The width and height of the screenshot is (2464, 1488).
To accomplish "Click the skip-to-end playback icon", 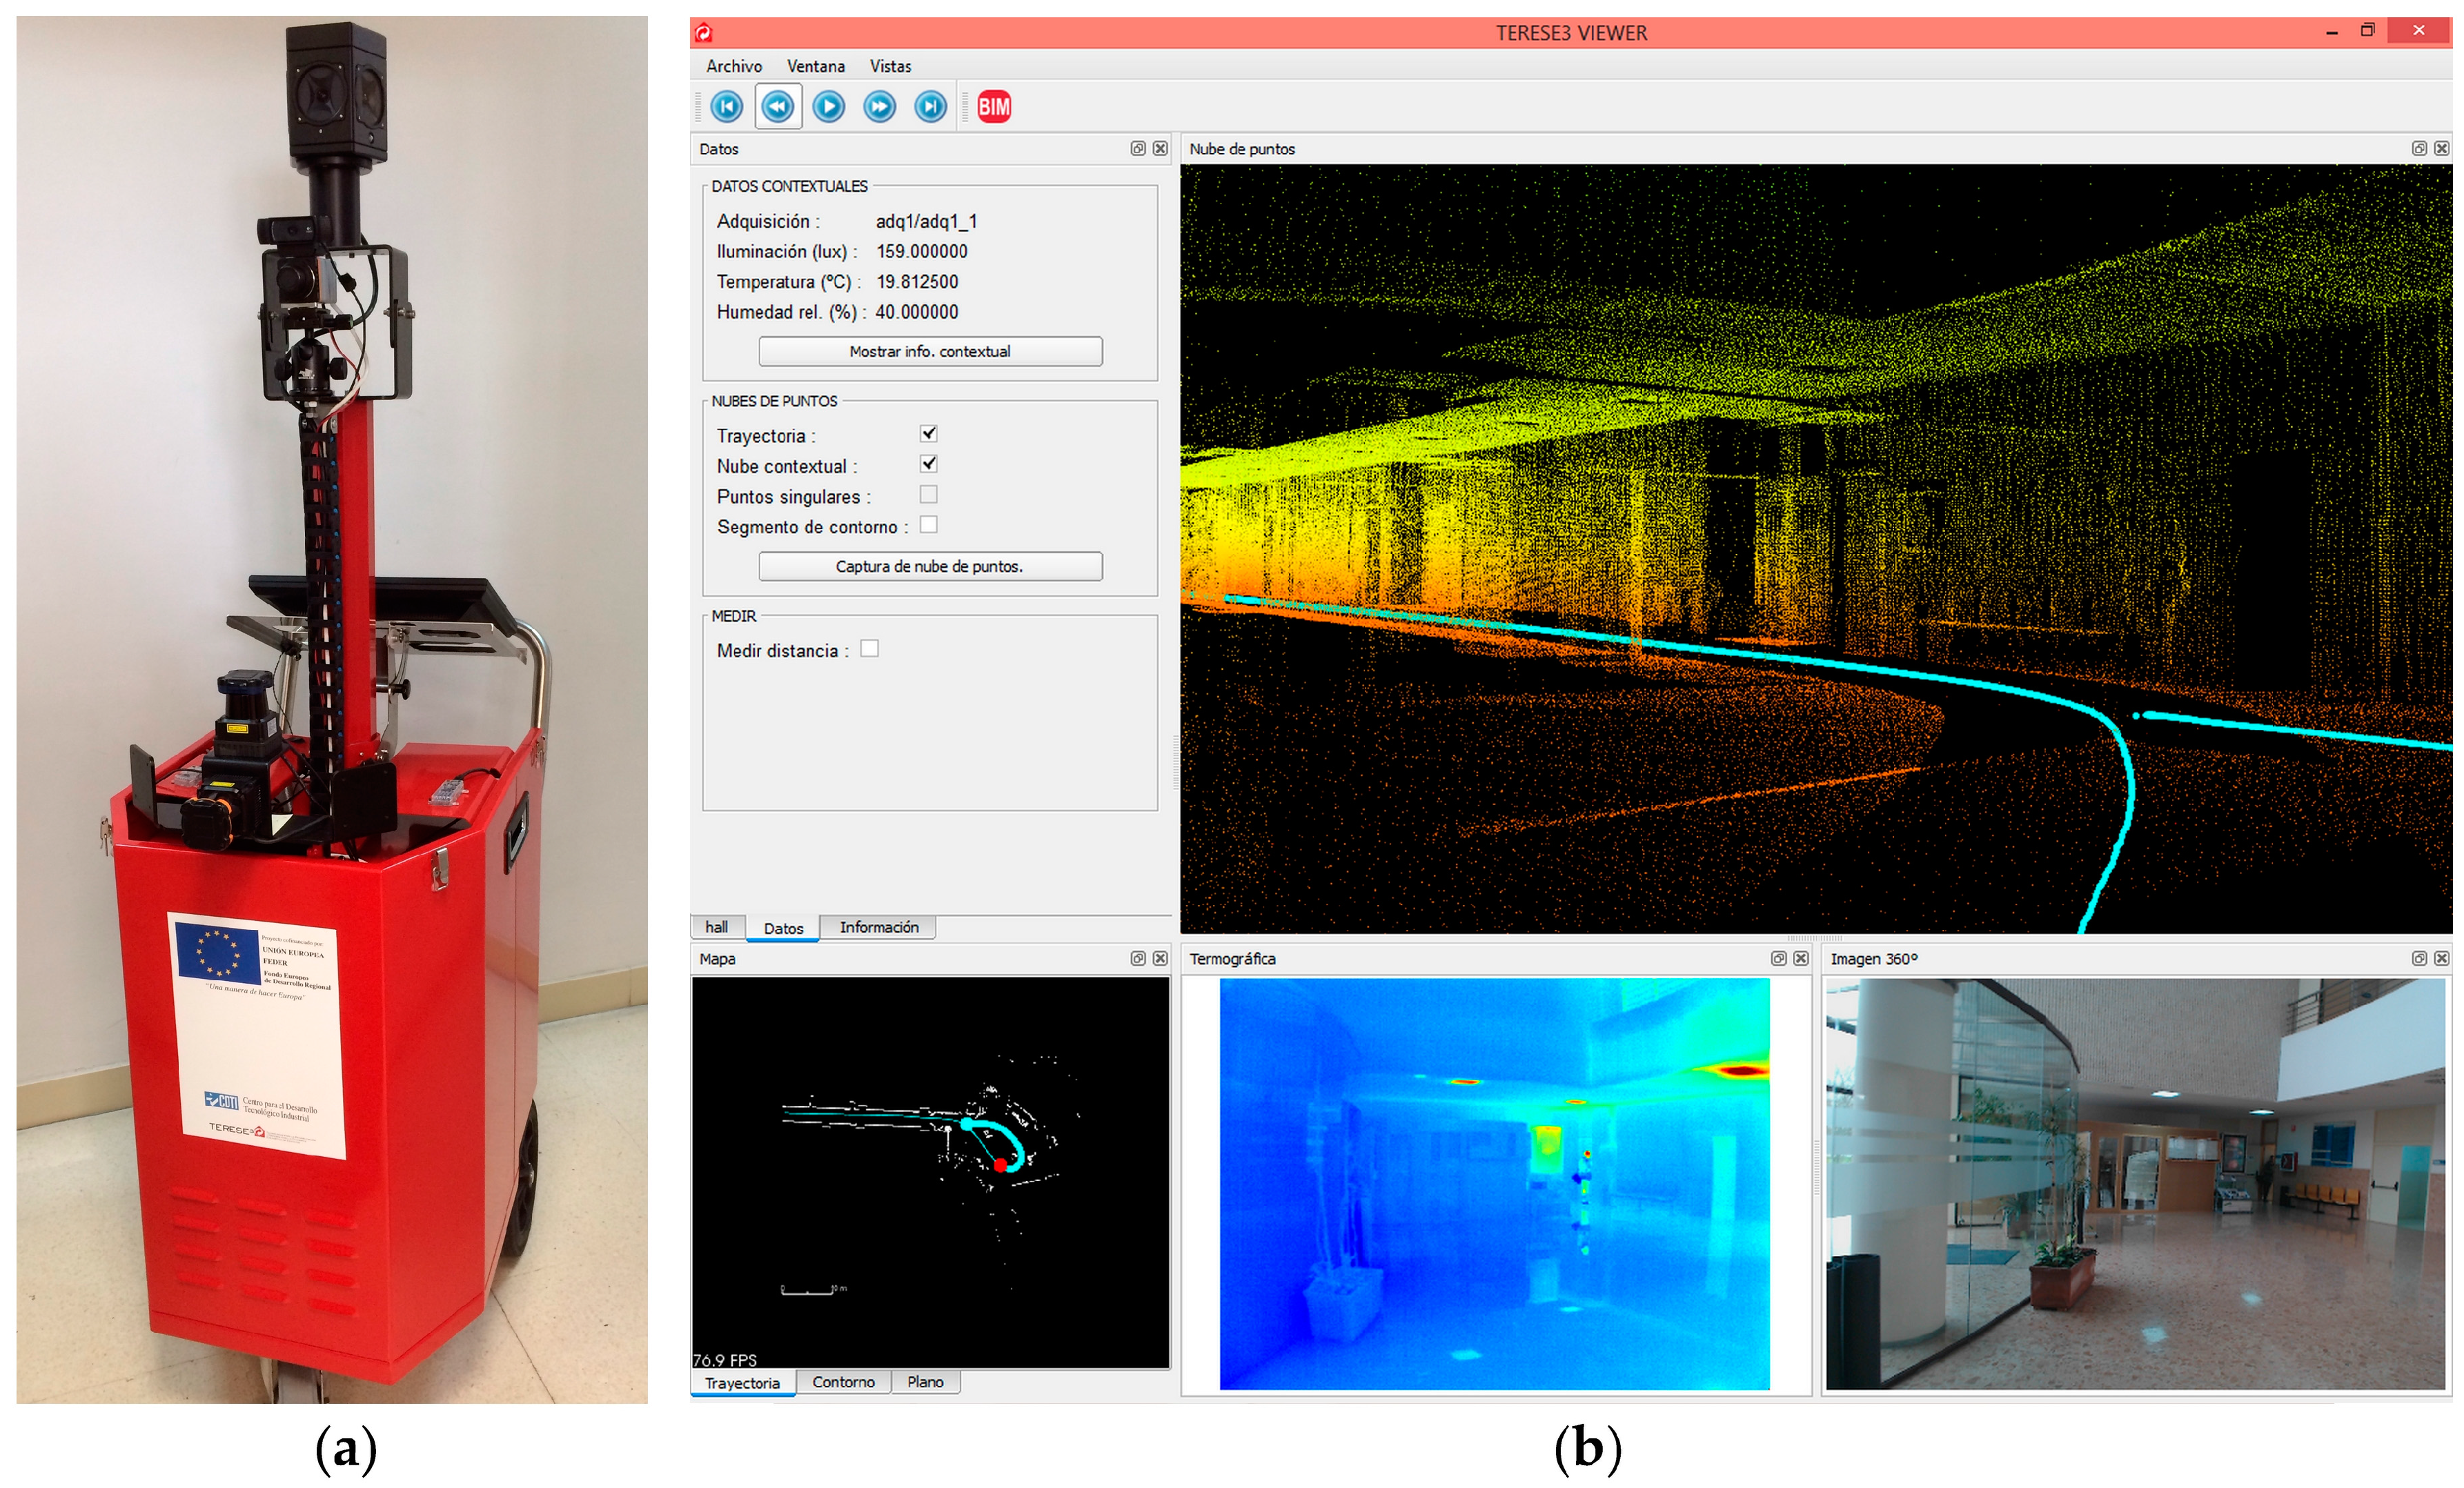I will (x=930, y=106).
